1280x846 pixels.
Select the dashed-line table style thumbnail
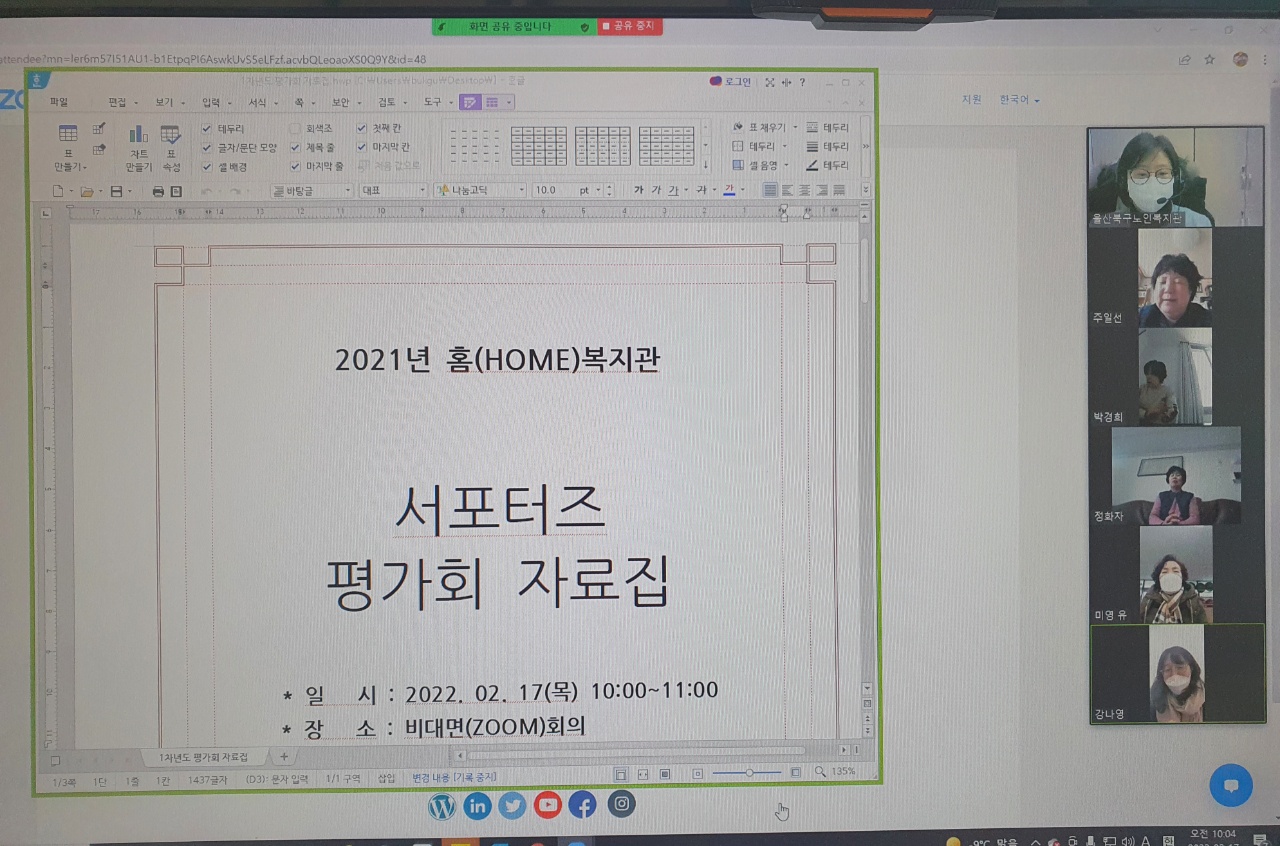tap(474, 146)
